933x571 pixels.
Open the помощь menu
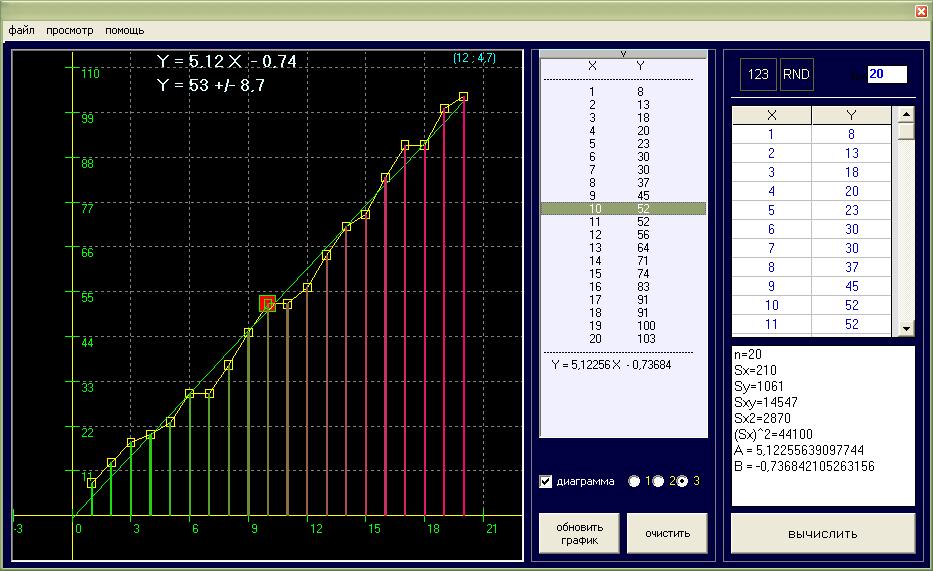[125, 30]
